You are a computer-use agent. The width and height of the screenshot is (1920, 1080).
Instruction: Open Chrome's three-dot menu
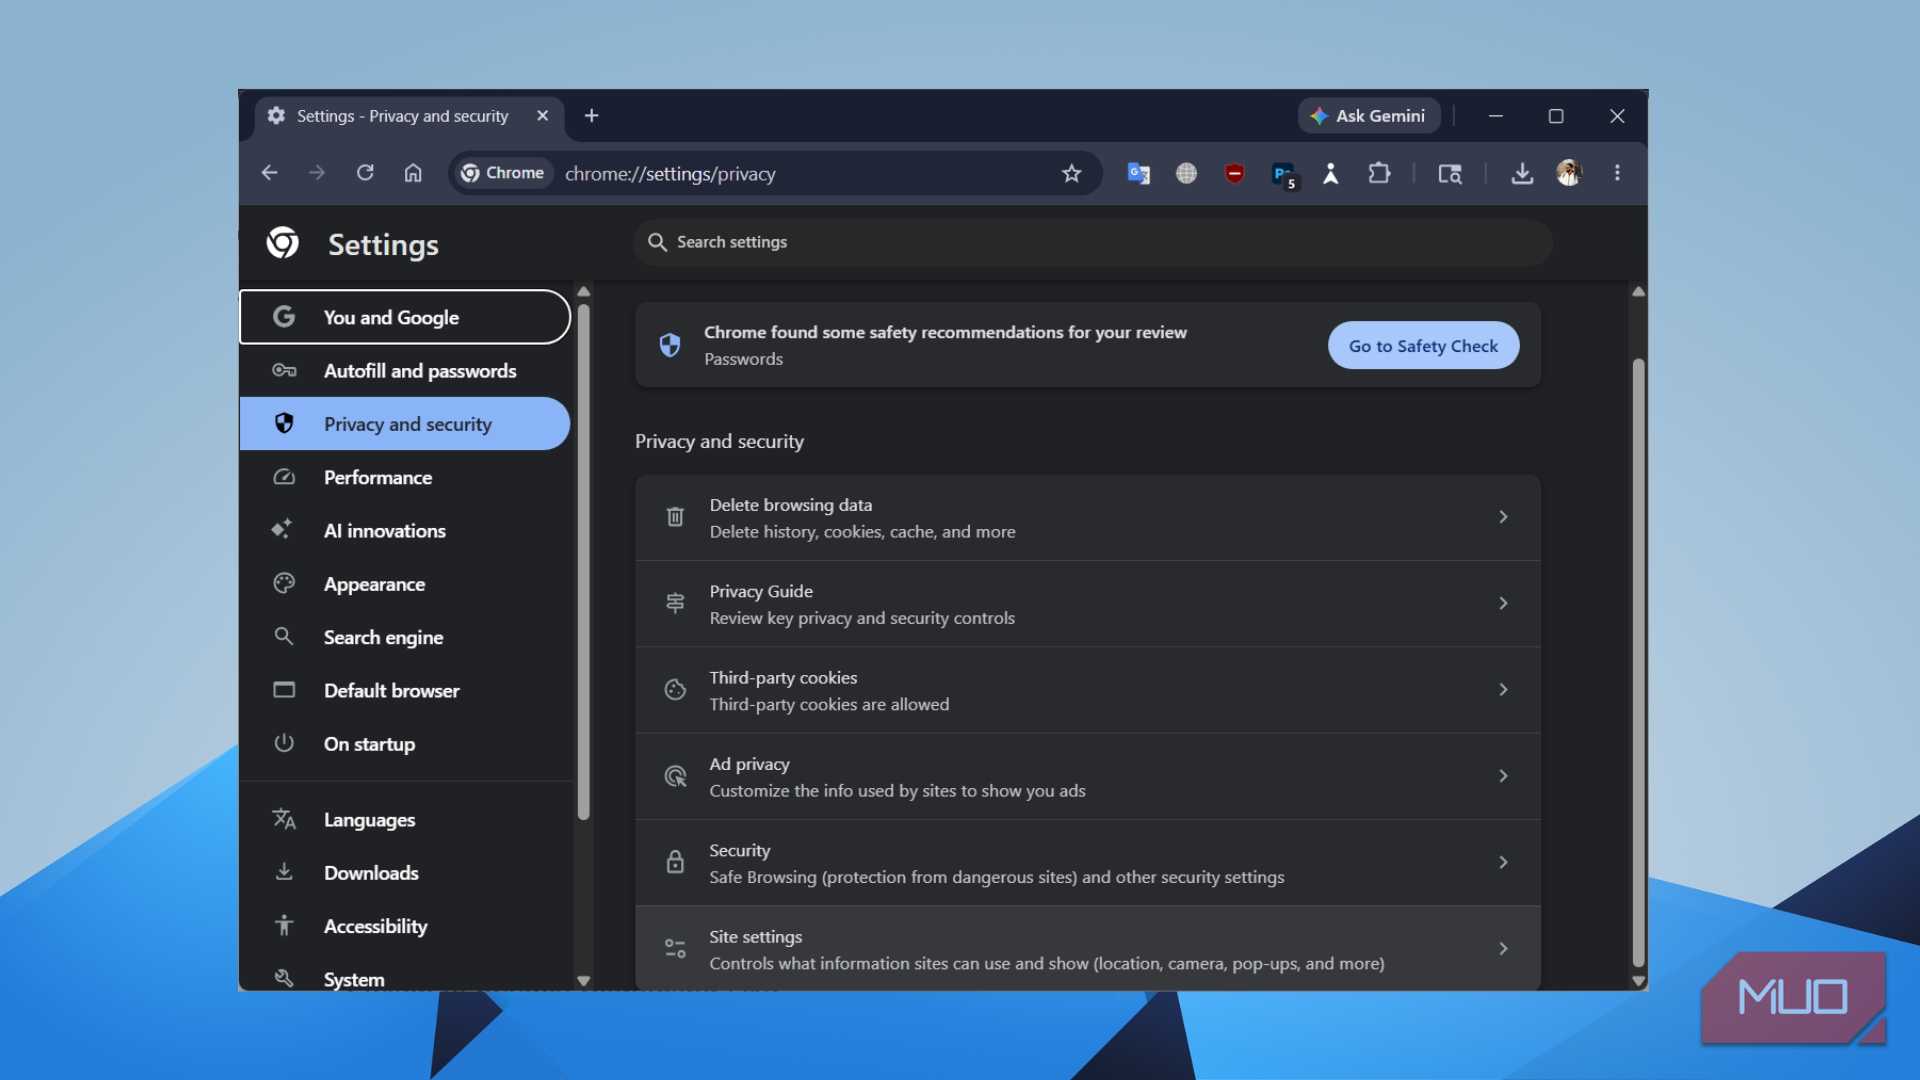(1617, 173)
